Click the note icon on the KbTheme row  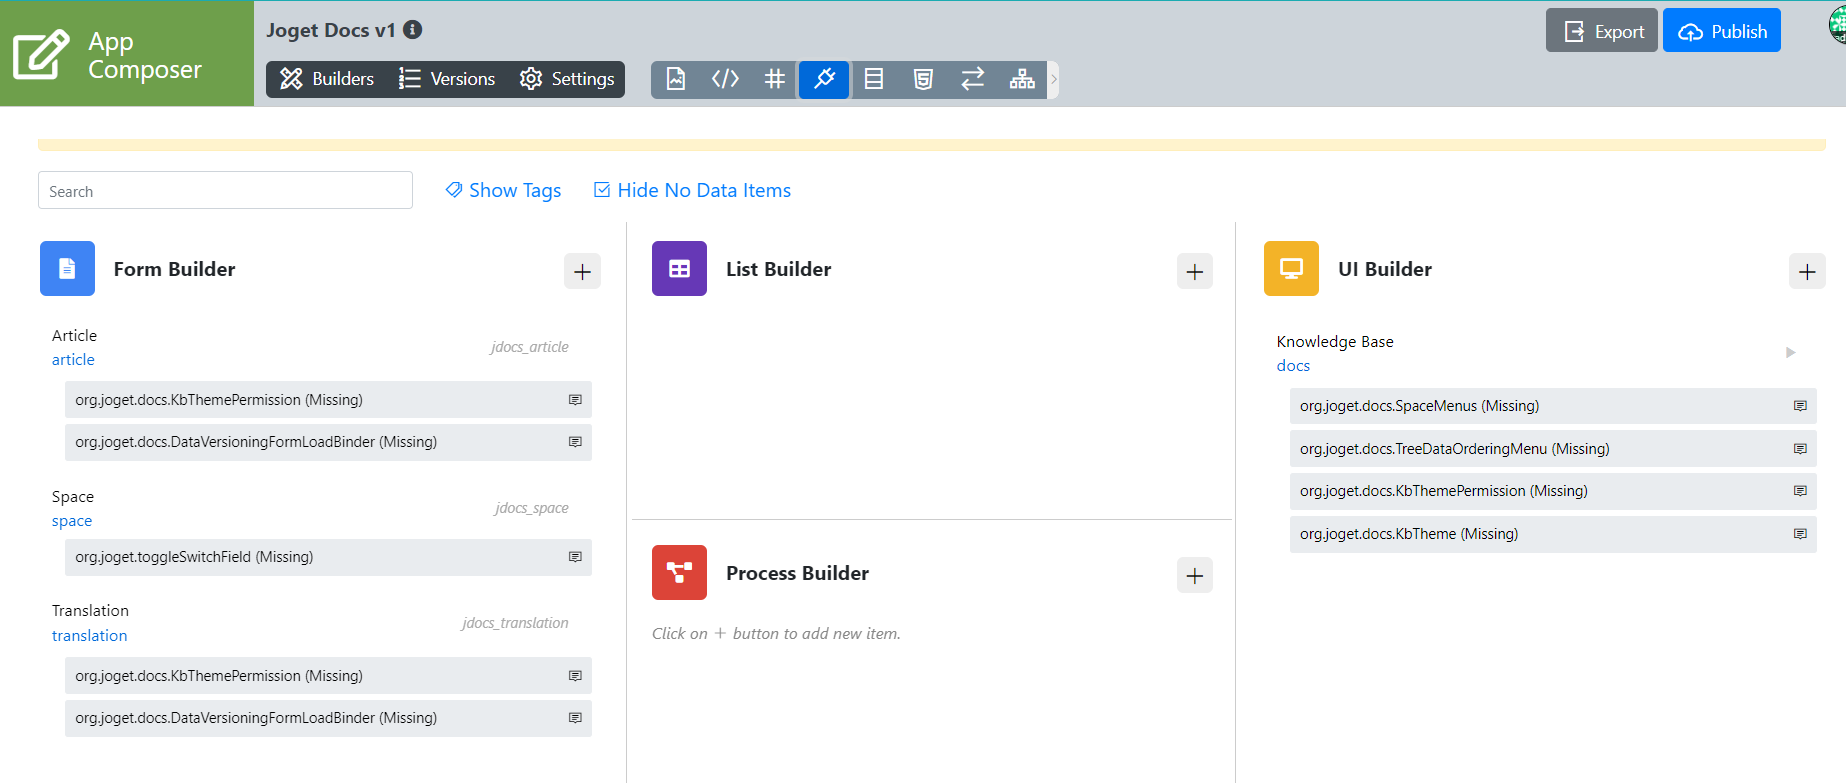(1800, 534)
